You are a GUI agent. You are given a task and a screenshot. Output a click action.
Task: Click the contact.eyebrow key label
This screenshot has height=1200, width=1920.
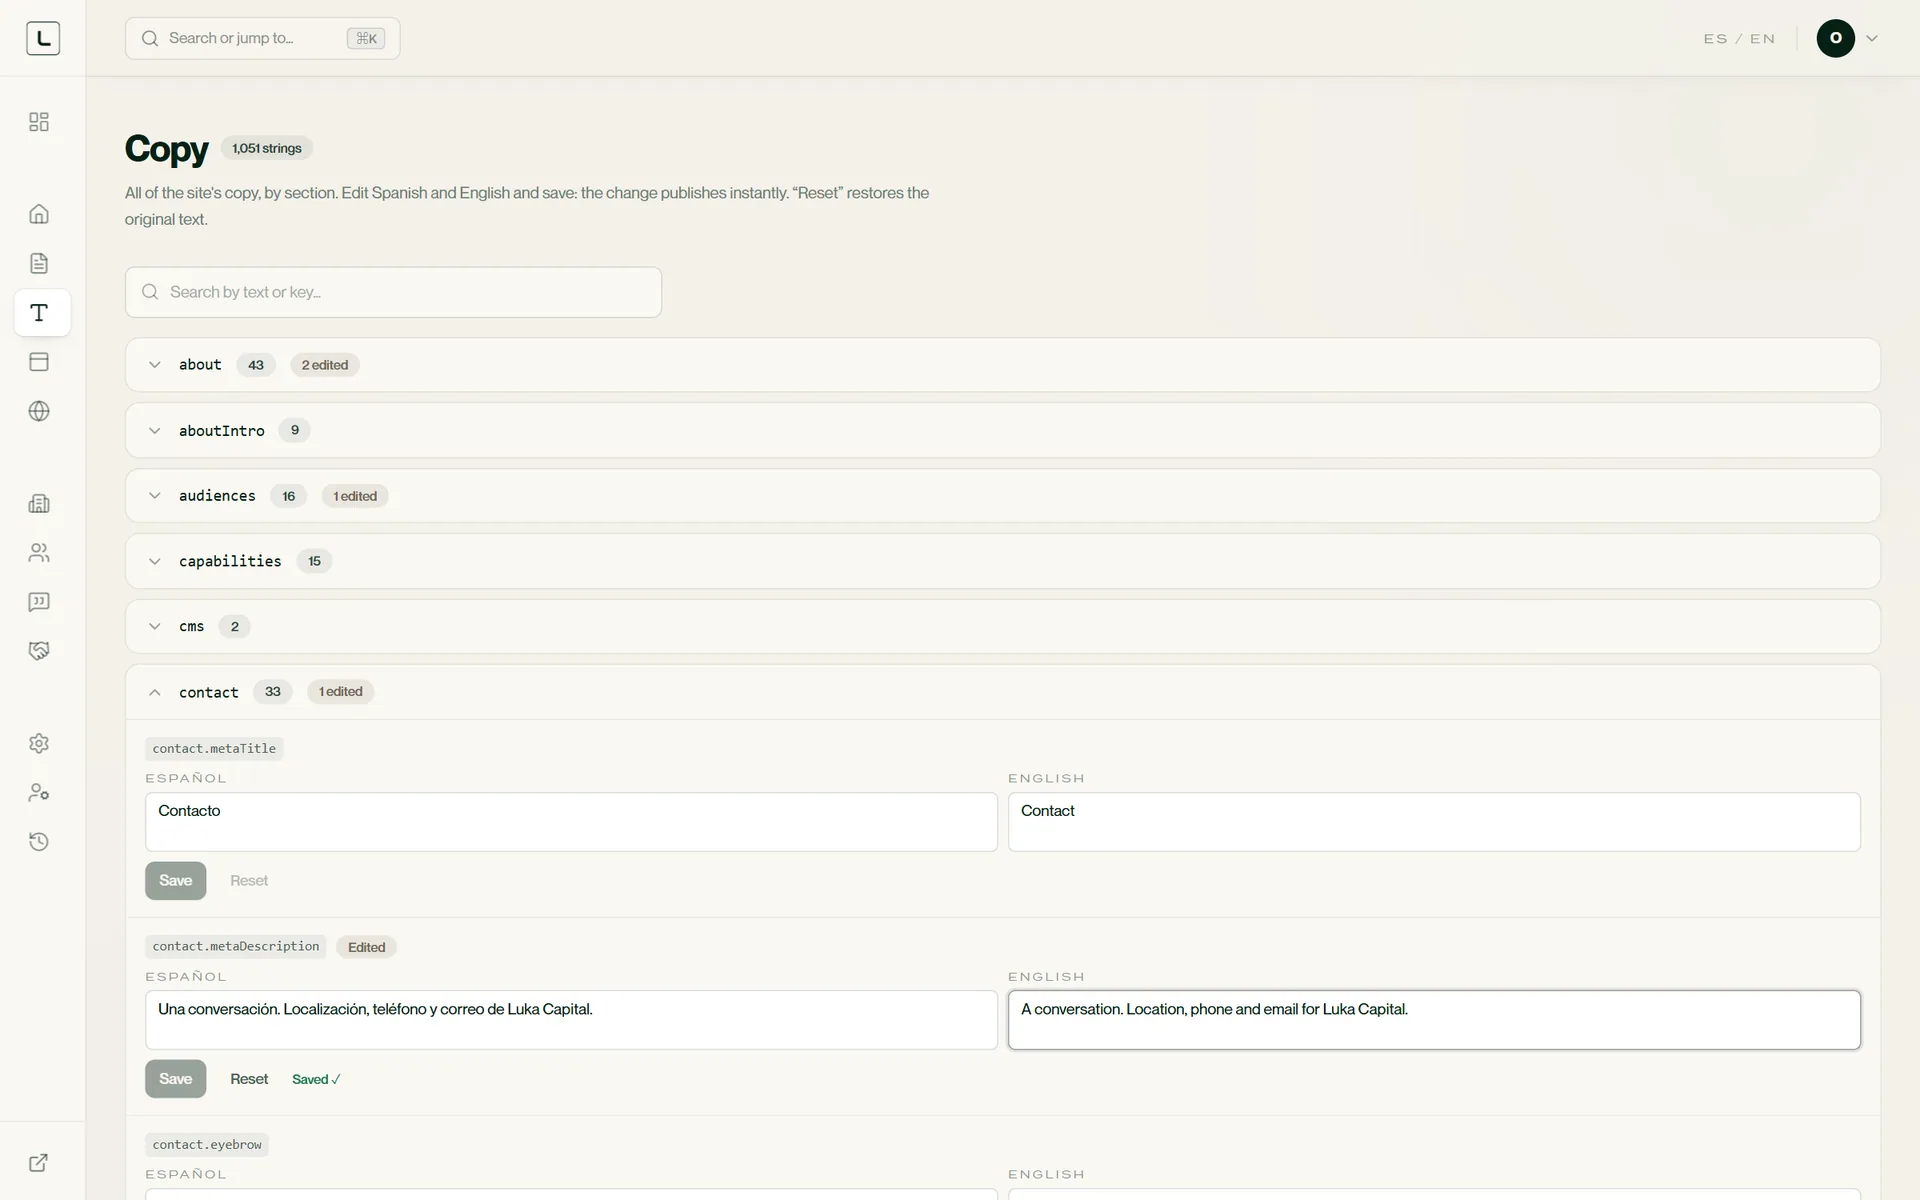207,1145
